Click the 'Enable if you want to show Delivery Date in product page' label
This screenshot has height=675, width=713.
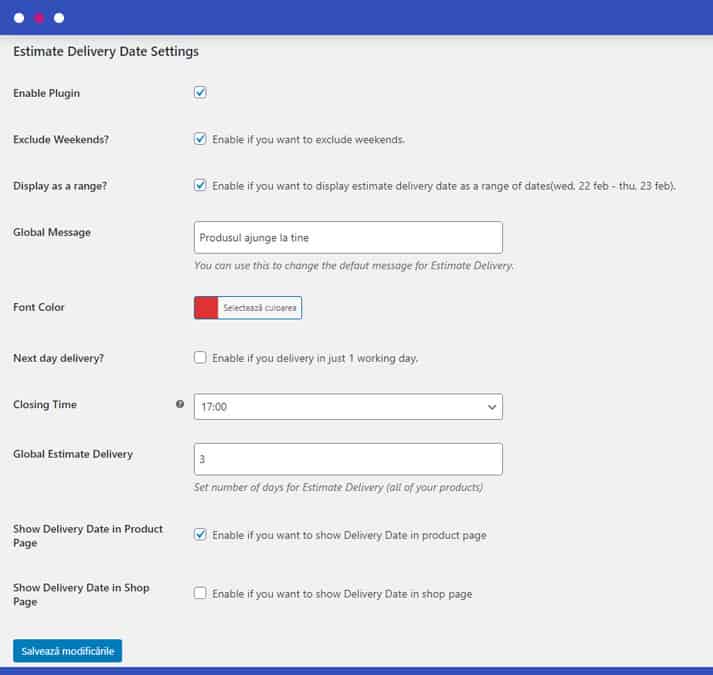pos(349,535)
